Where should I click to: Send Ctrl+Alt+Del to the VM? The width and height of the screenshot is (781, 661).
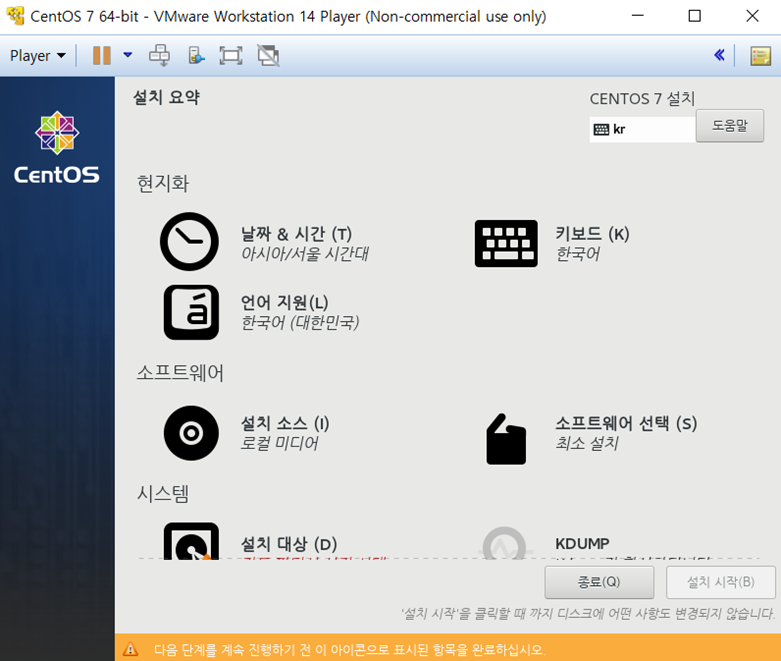(159, 55)
